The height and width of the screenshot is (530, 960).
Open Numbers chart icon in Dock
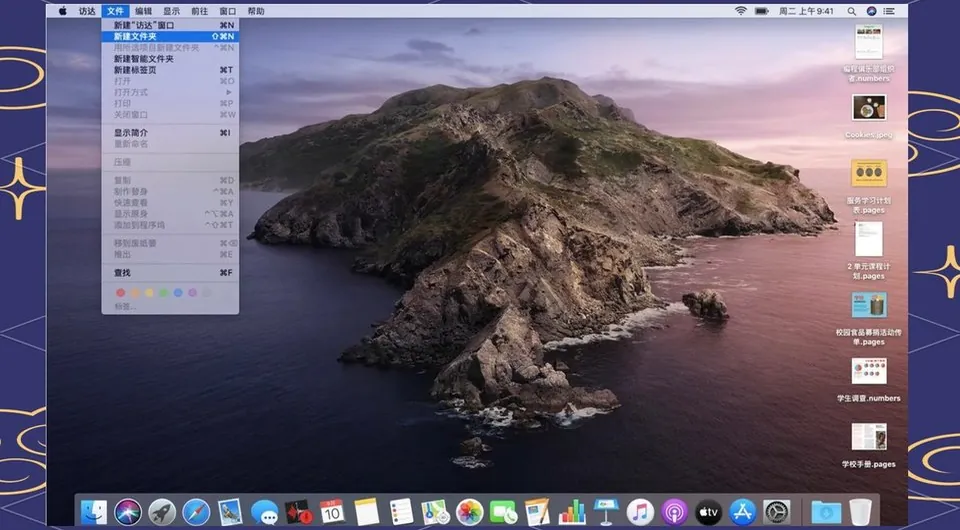pos(572,512)
